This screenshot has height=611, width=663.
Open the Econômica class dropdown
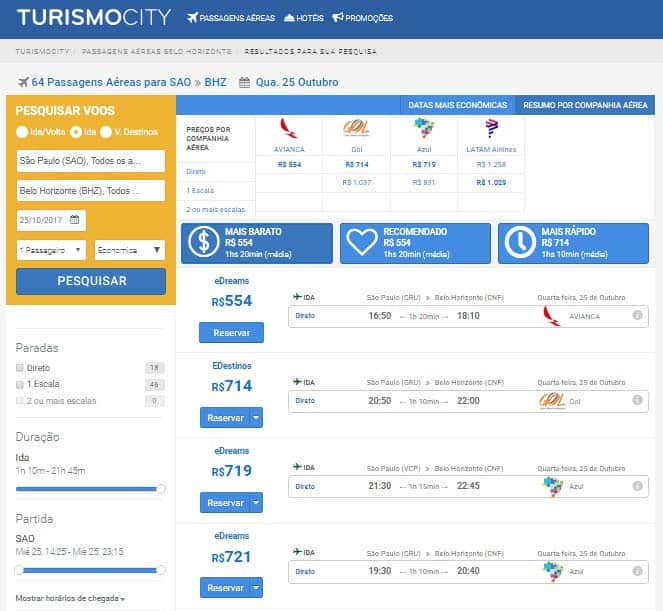(130, 250)
